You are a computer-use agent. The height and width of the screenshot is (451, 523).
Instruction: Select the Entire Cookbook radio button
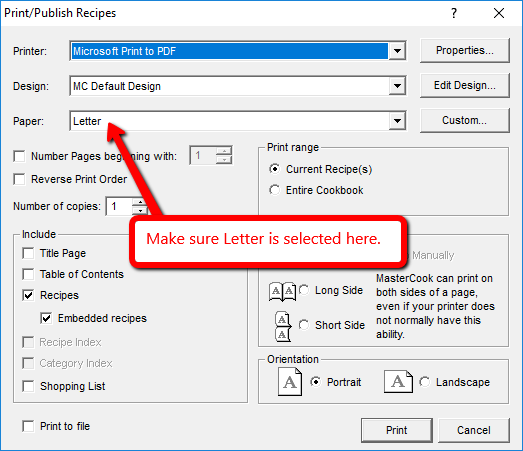pos(275,190)
